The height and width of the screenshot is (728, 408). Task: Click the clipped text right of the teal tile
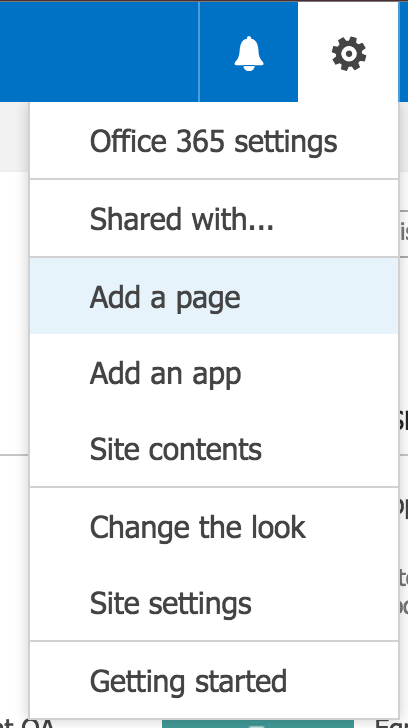(391, 724)
